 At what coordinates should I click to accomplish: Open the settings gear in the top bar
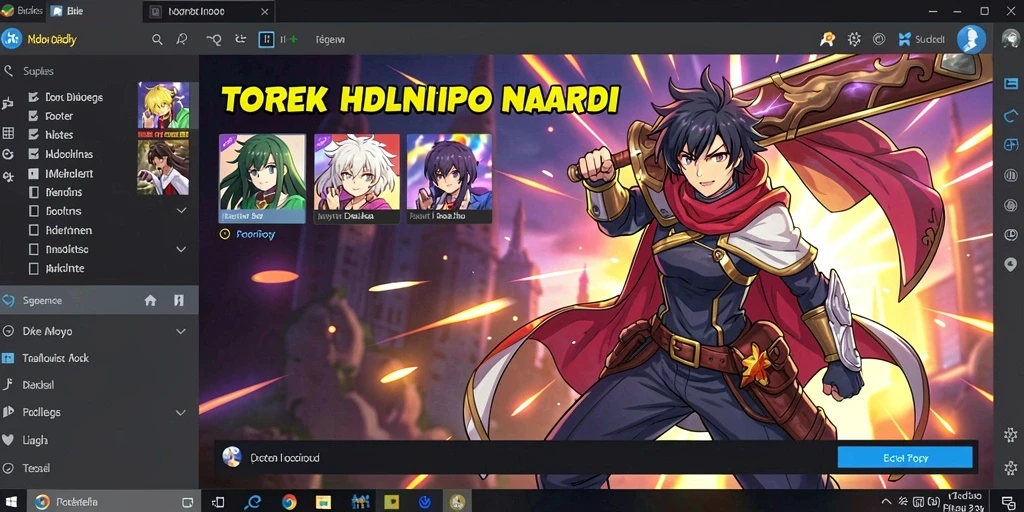click(x=854, y=39)
